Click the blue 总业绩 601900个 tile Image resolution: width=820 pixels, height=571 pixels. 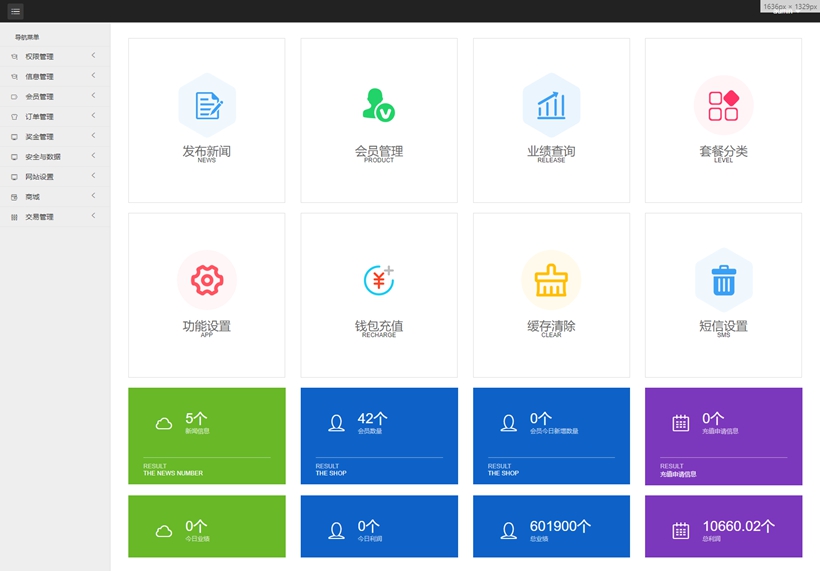551,526
